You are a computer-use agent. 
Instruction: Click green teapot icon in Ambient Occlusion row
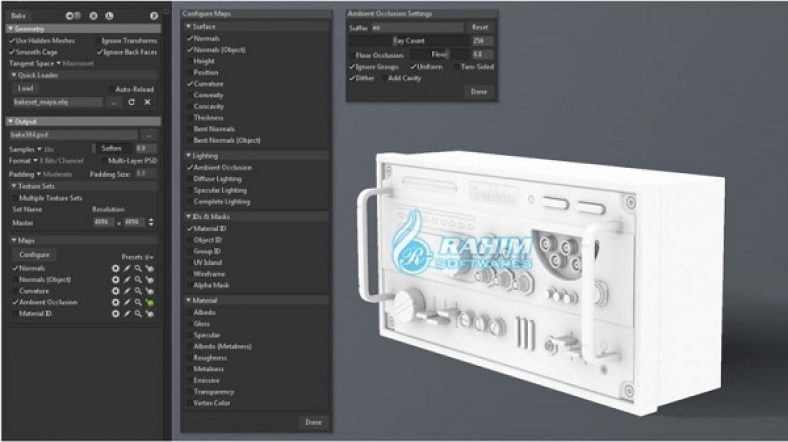149,302
